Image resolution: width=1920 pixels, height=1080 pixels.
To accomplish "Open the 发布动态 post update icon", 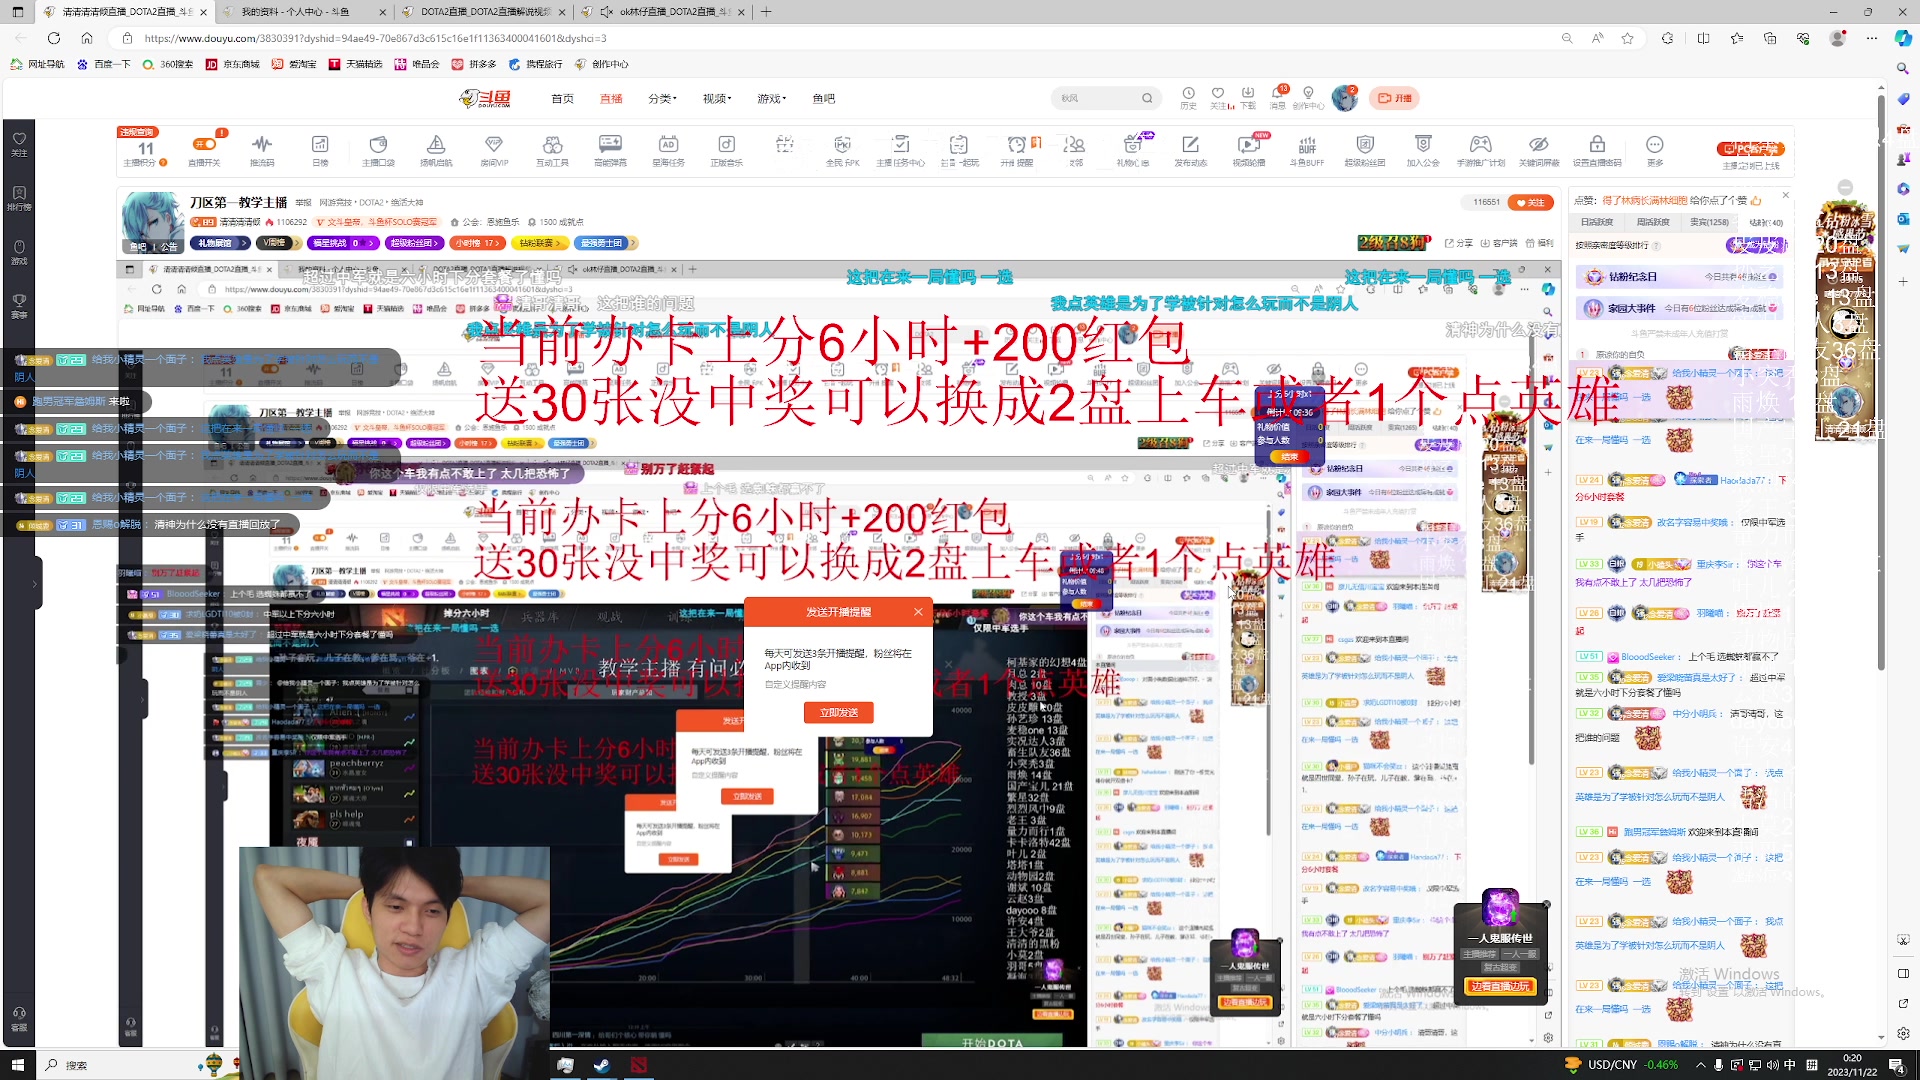I will click(1190, 149).
